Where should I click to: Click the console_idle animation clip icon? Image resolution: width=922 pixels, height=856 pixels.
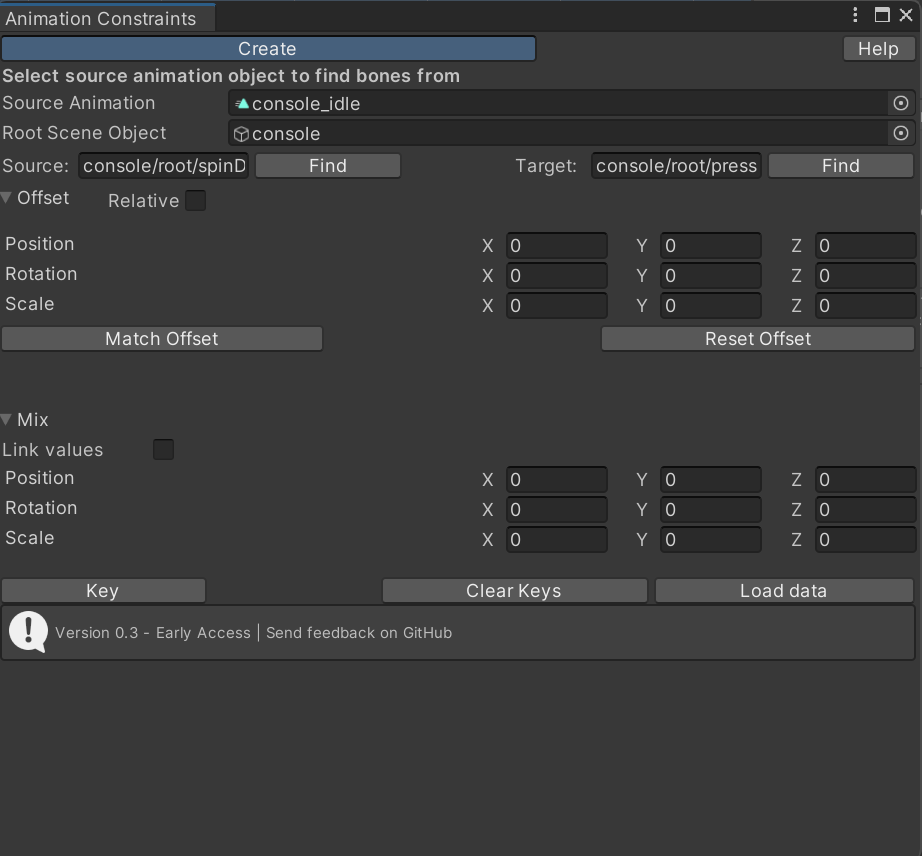[x=242, y=104]
